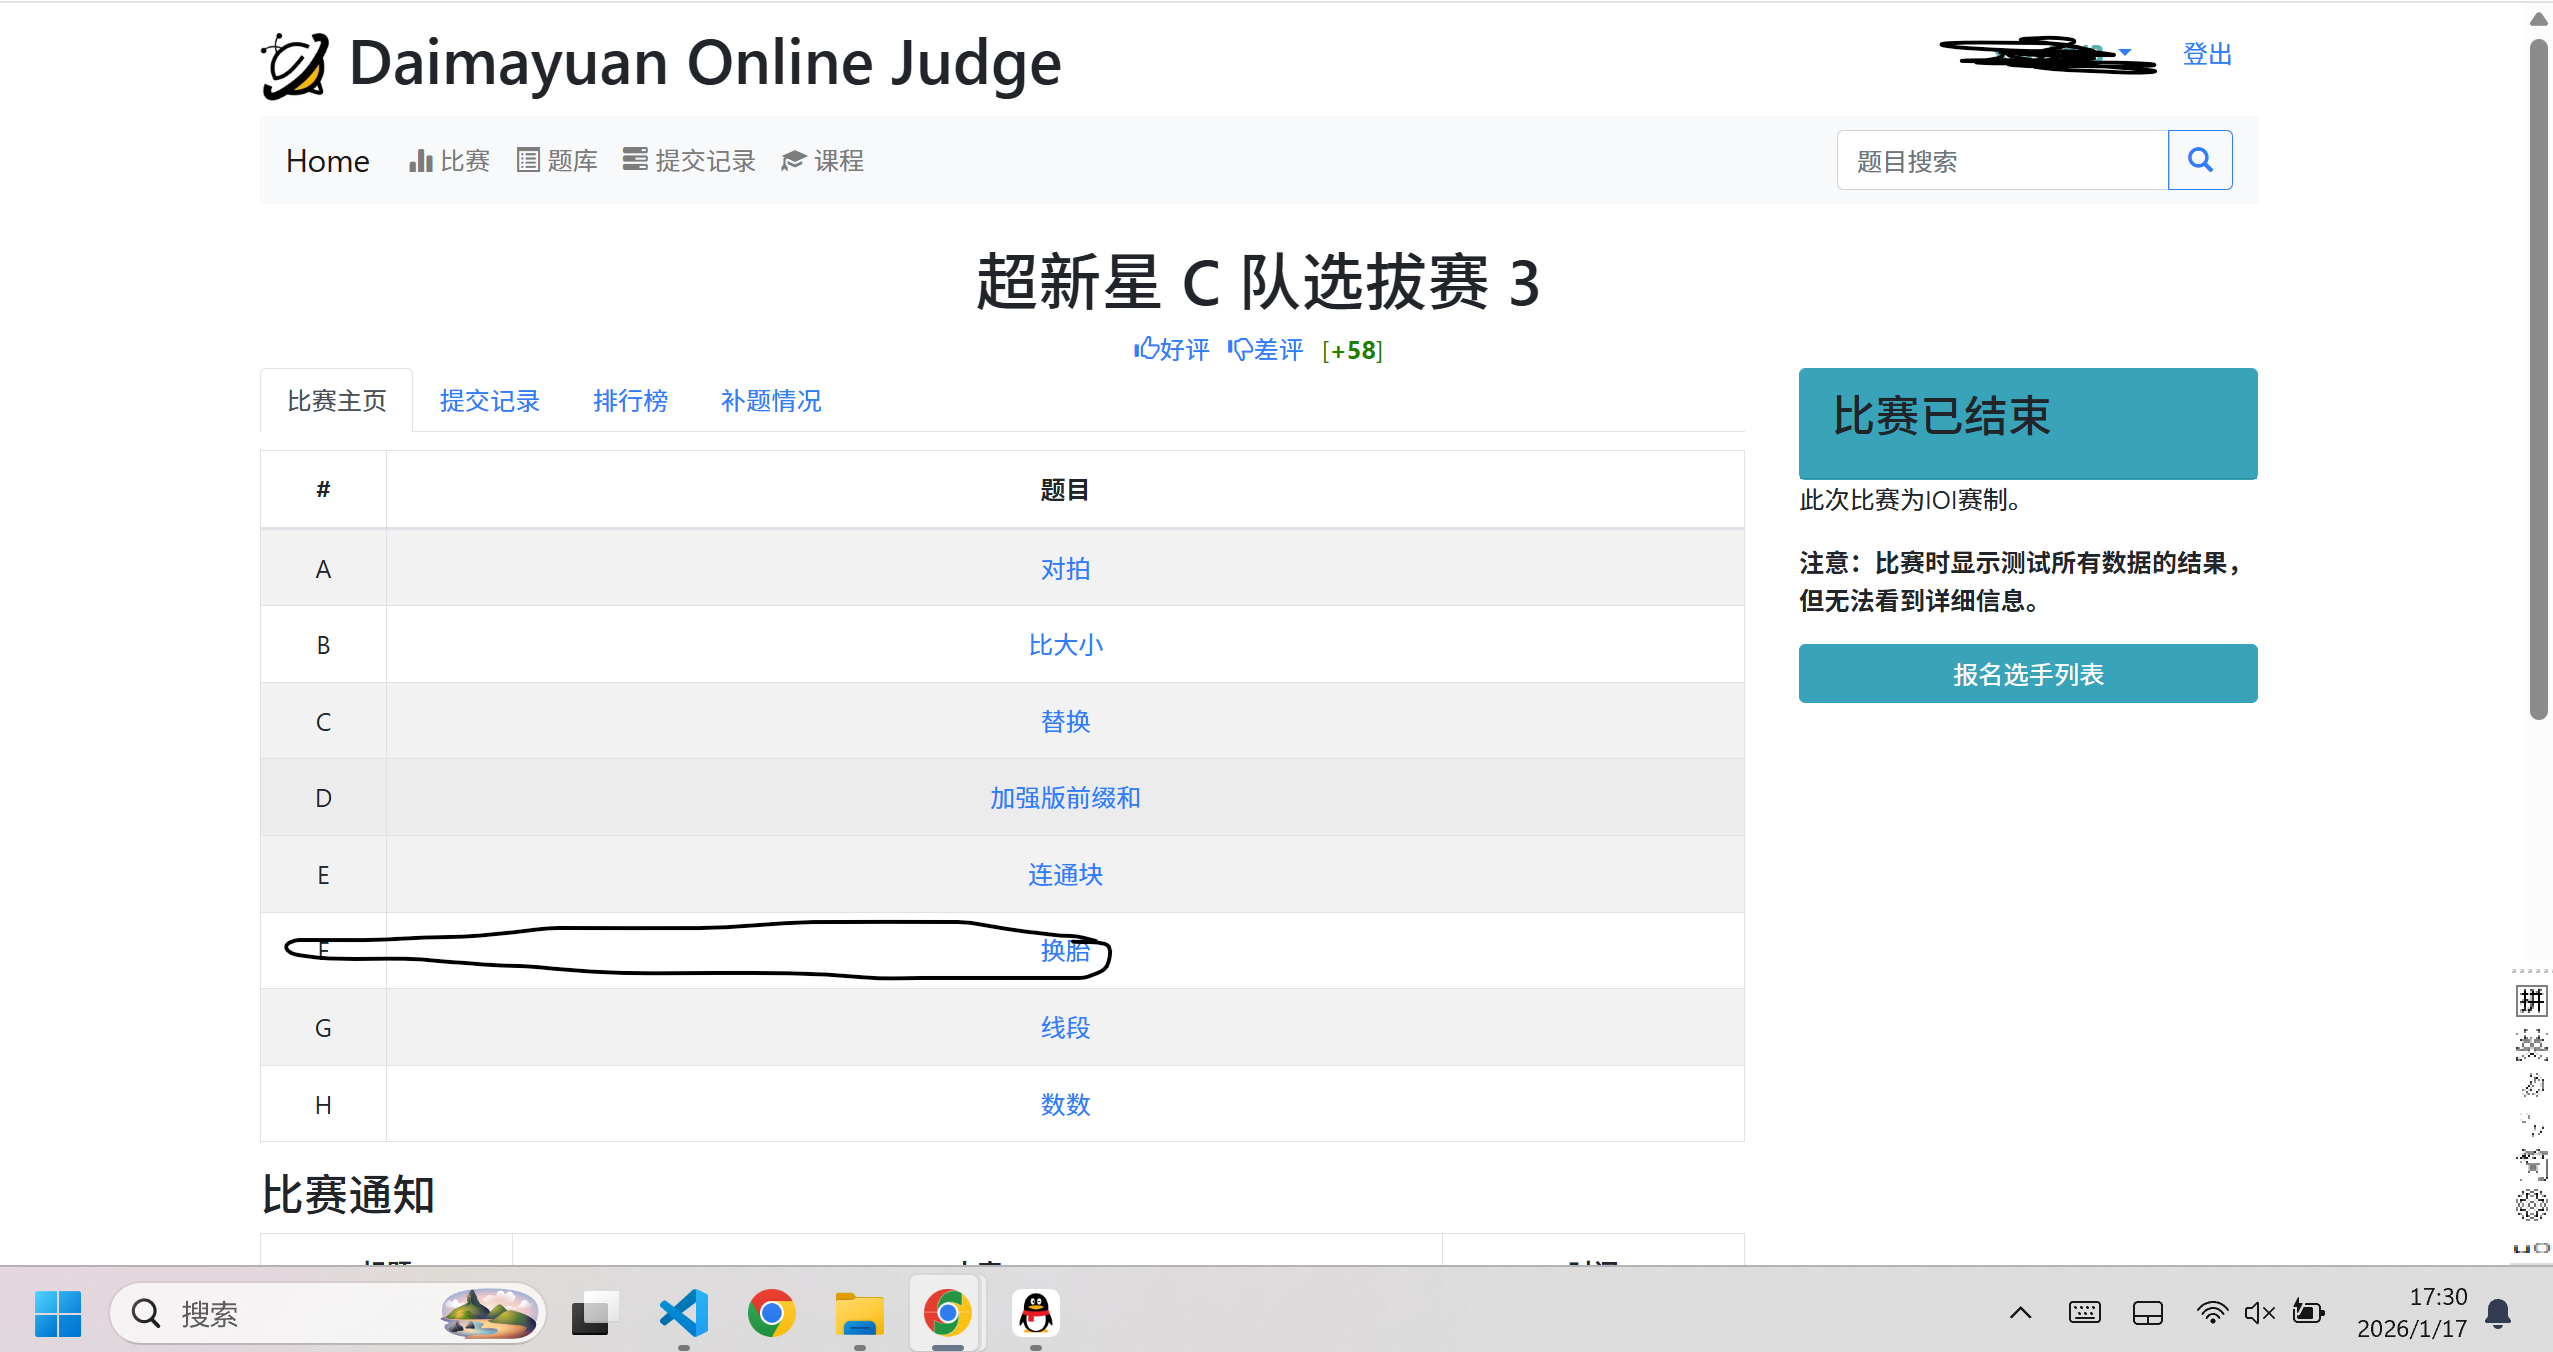This screenshot has height=1352, width=2553.
Task: Switch to the 排行榜 tab
Action: (x=630, y=401)
